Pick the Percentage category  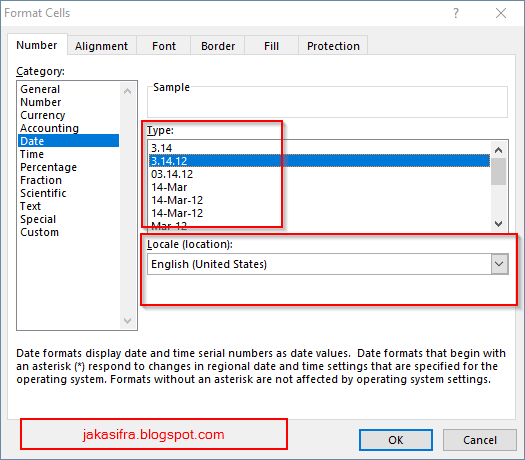(69, 167)
